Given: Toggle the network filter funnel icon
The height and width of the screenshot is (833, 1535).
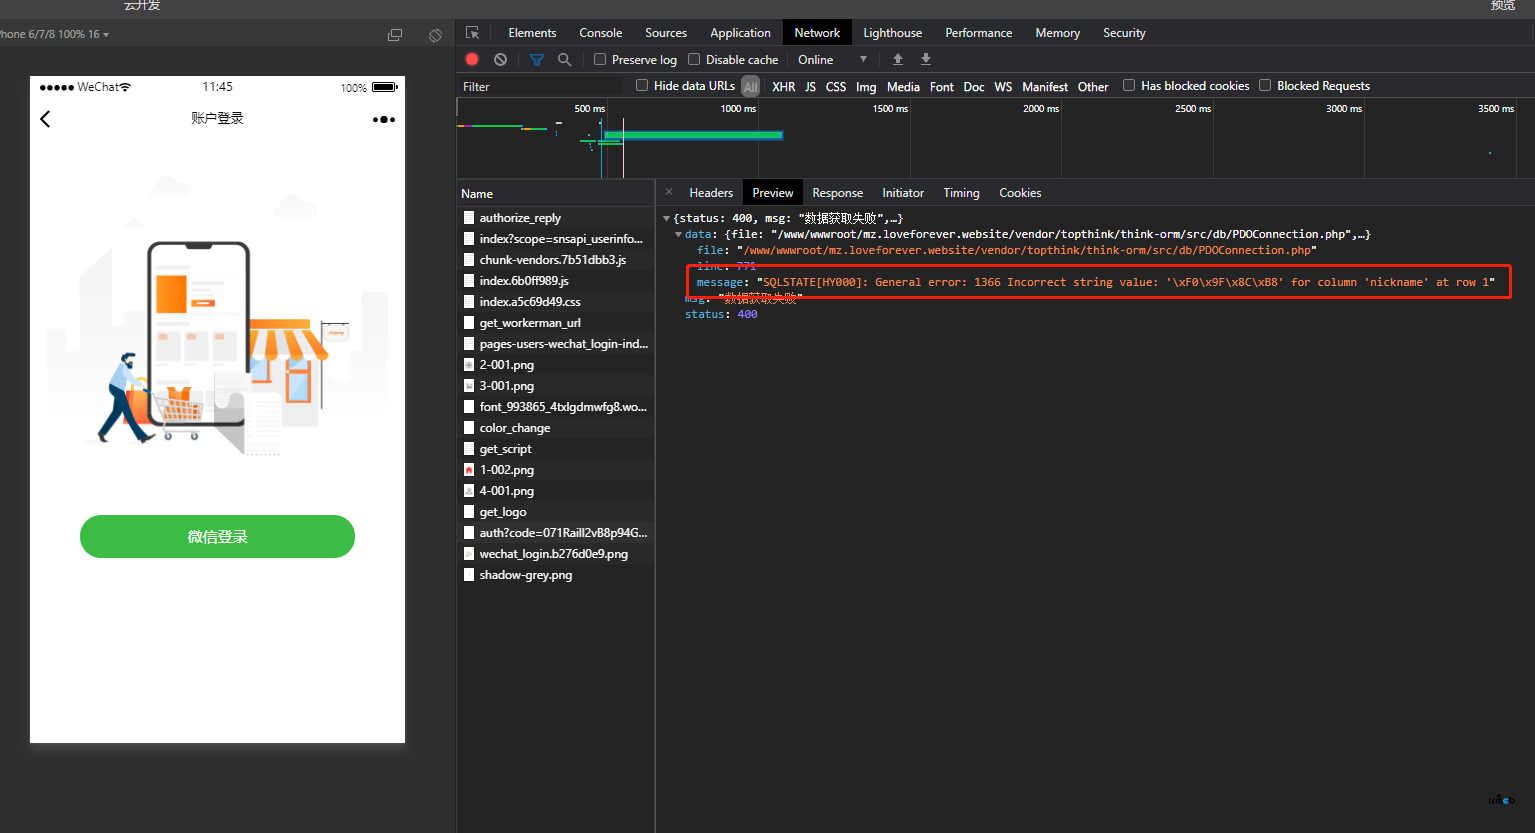Looking at the screenshot, I should (x=536, y=60).
